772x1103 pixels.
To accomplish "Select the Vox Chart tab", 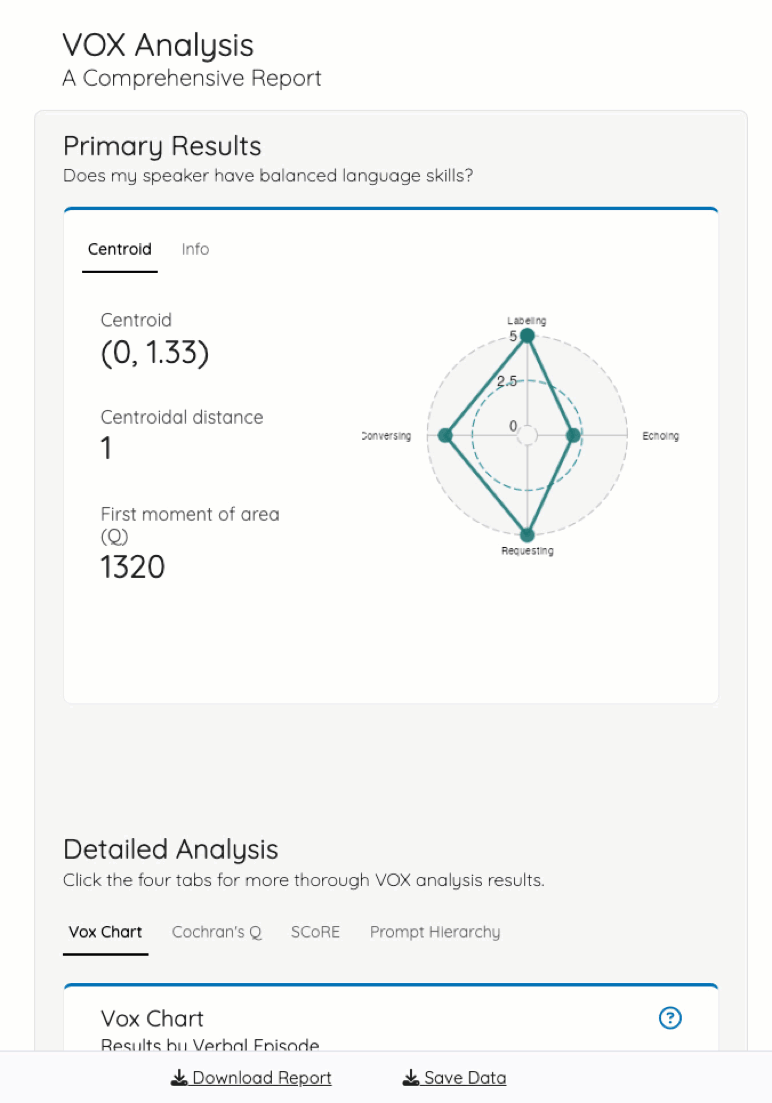I will (105, 932).
